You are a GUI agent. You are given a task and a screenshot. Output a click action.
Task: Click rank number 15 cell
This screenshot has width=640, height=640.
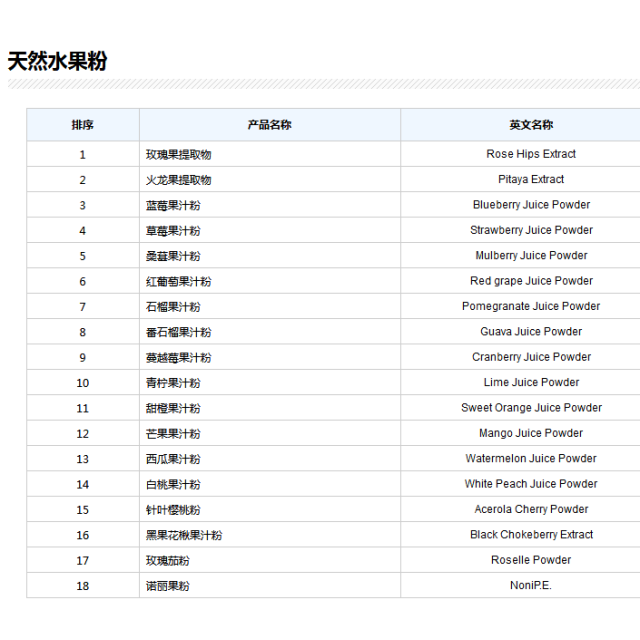[83, 510]
